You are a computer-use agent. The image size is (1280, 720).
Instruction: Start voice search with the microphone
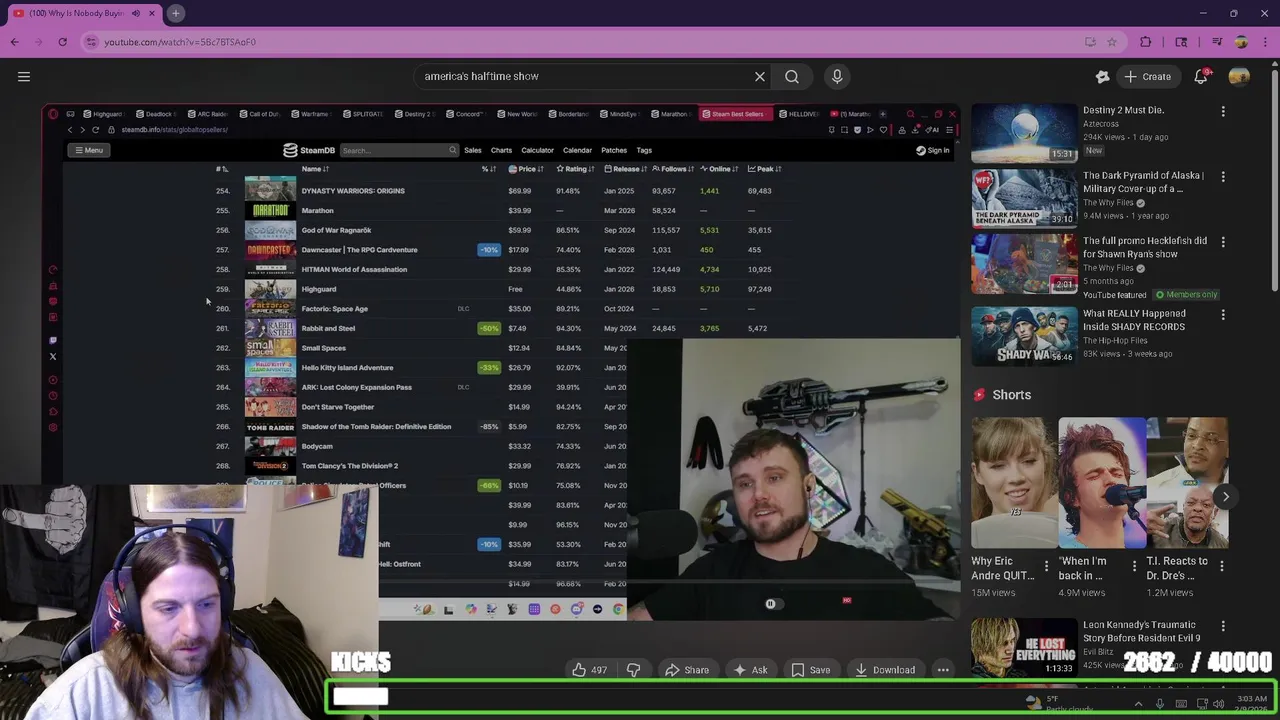point(837,77)
